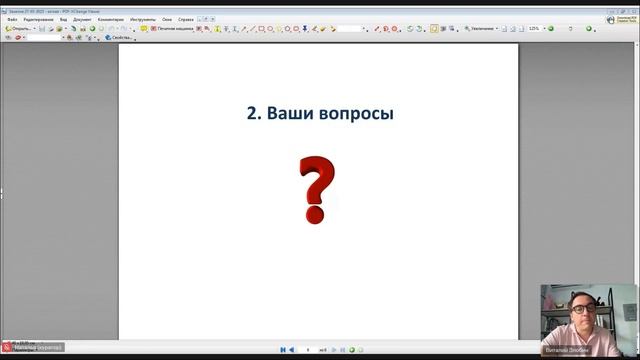Click the red question mark image
This screenshot has height=360, width=640.
[317, 190]
